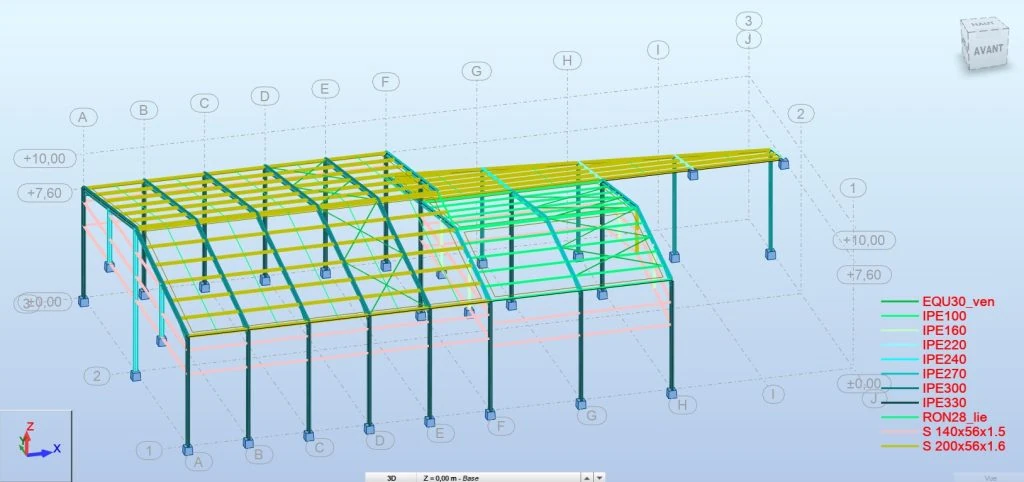This screenshot has height=482, width=1024.
Task: Click bottom-row grid bubble I
Action: click(773, 394)
